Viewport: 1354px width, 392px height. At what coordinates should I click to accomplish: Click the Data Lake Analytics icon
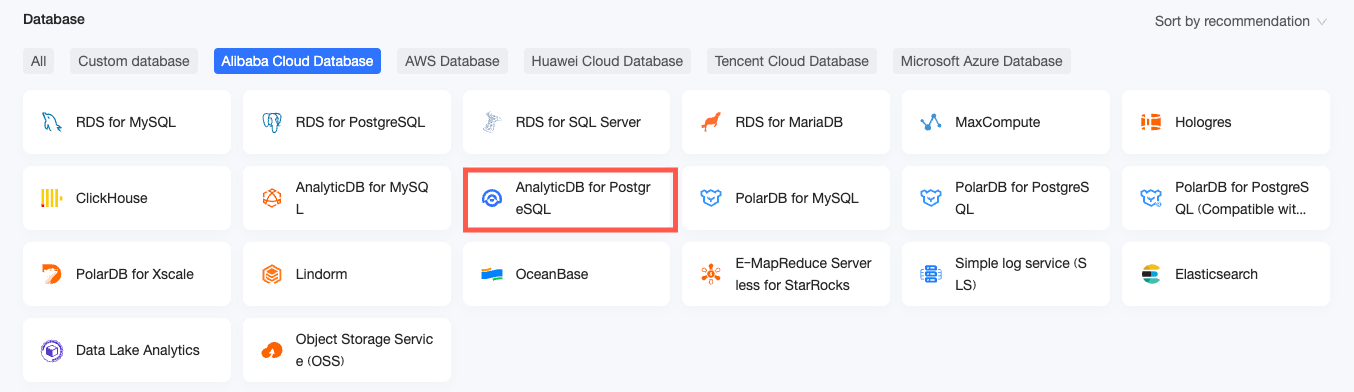51,350
